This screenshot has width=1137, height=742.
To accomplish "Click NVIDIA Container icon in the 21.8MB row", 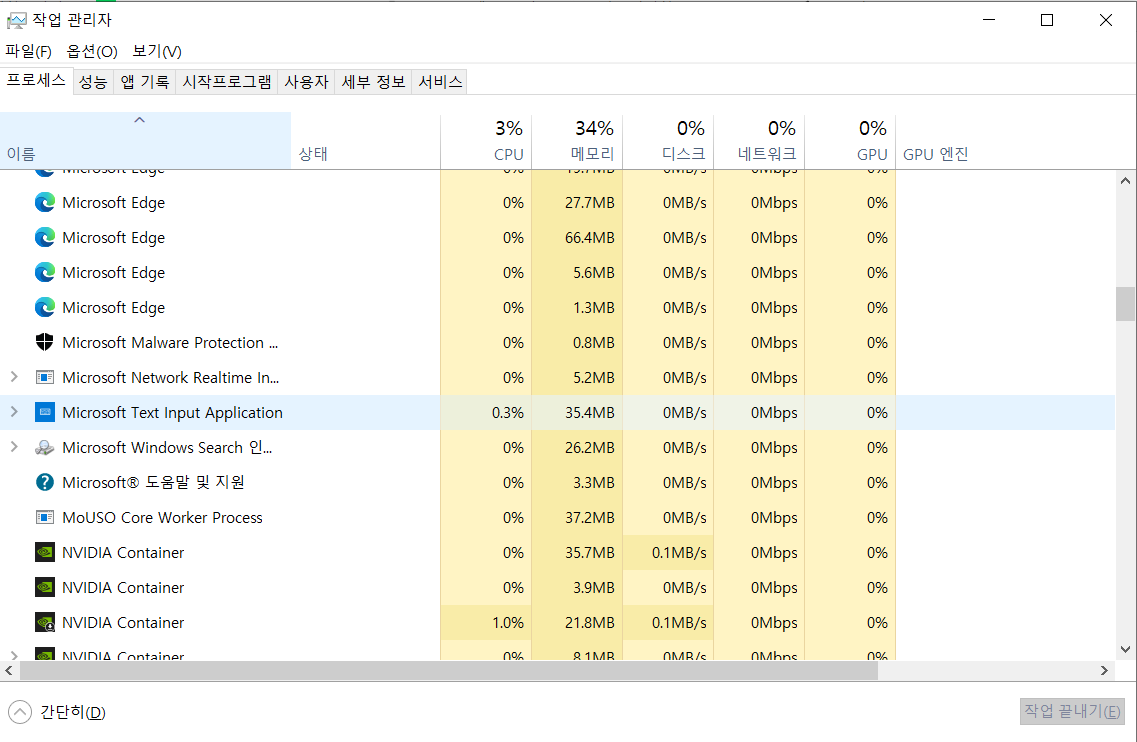I will pyautogui.click(x=45, y=622).
